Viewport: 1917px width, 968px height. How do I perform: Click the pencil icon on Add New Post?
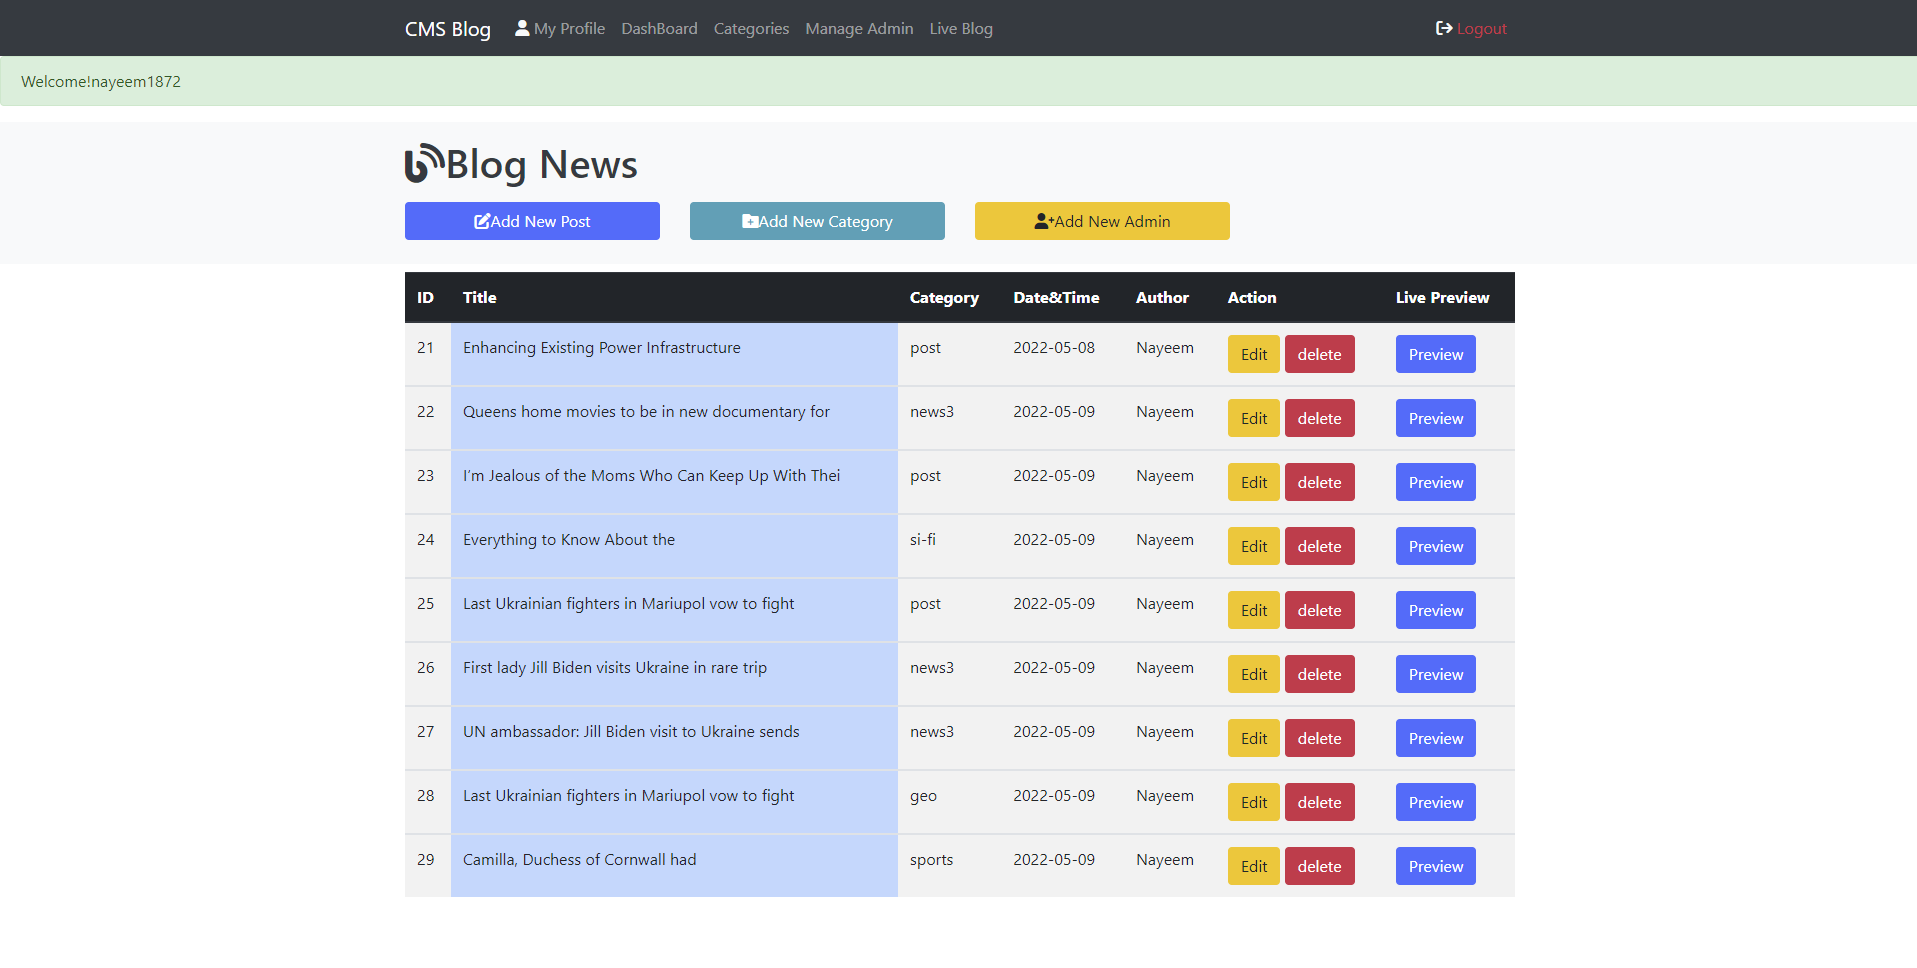click(x=481, y=221)
